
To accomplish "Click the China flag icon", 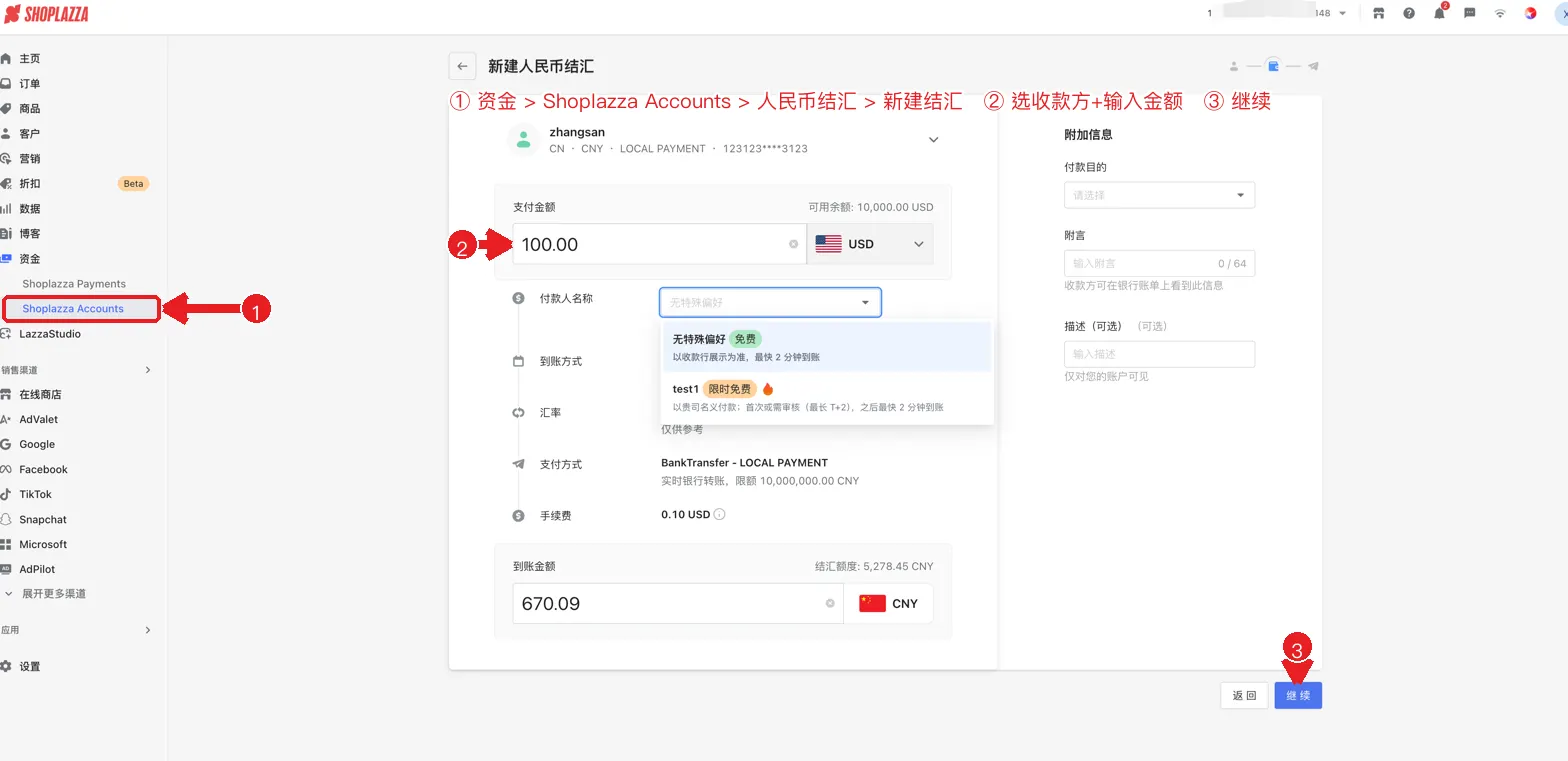I will [x=872, y=603].
